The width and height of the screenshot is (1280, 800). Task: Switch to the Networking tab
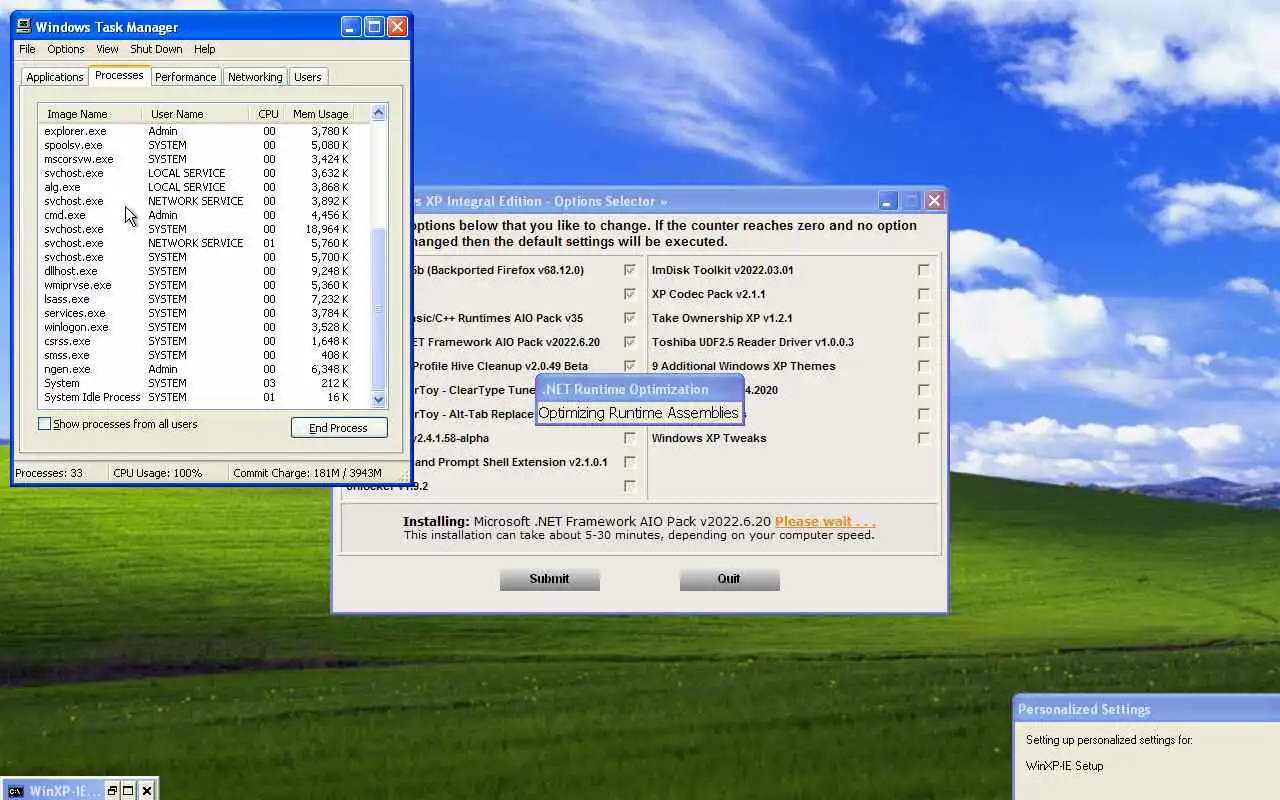tap(255, 77)
